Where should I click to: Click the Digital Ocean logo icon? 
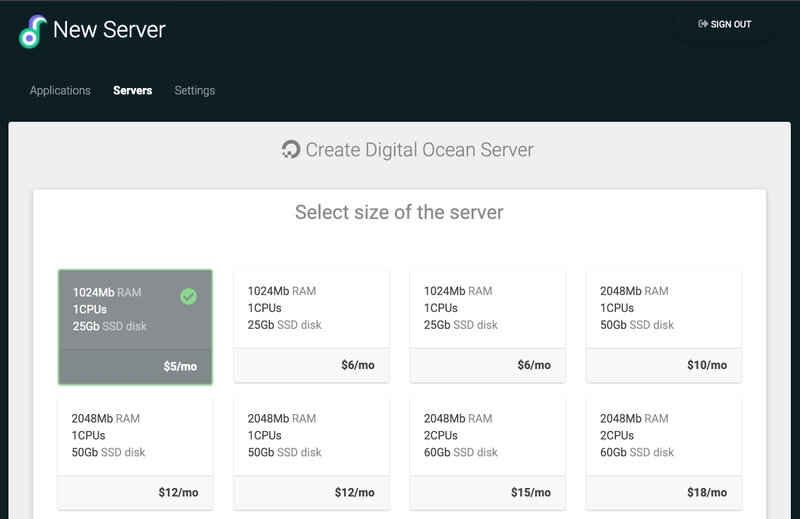coord(291,150)
